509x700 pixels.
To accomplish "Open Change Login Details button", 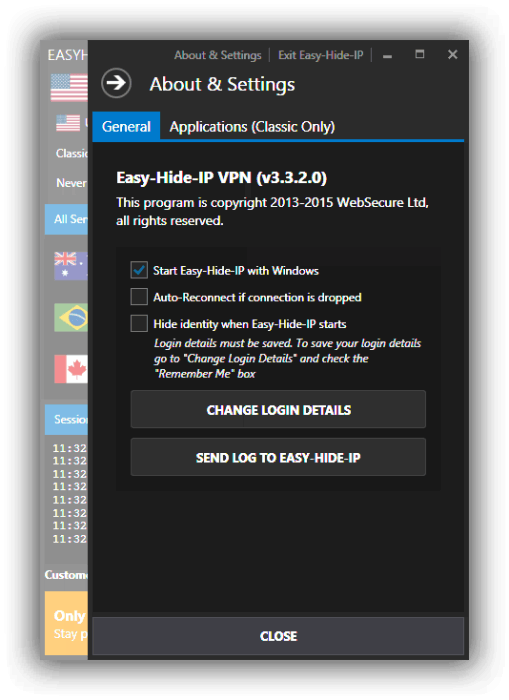I will click(278, 409).
